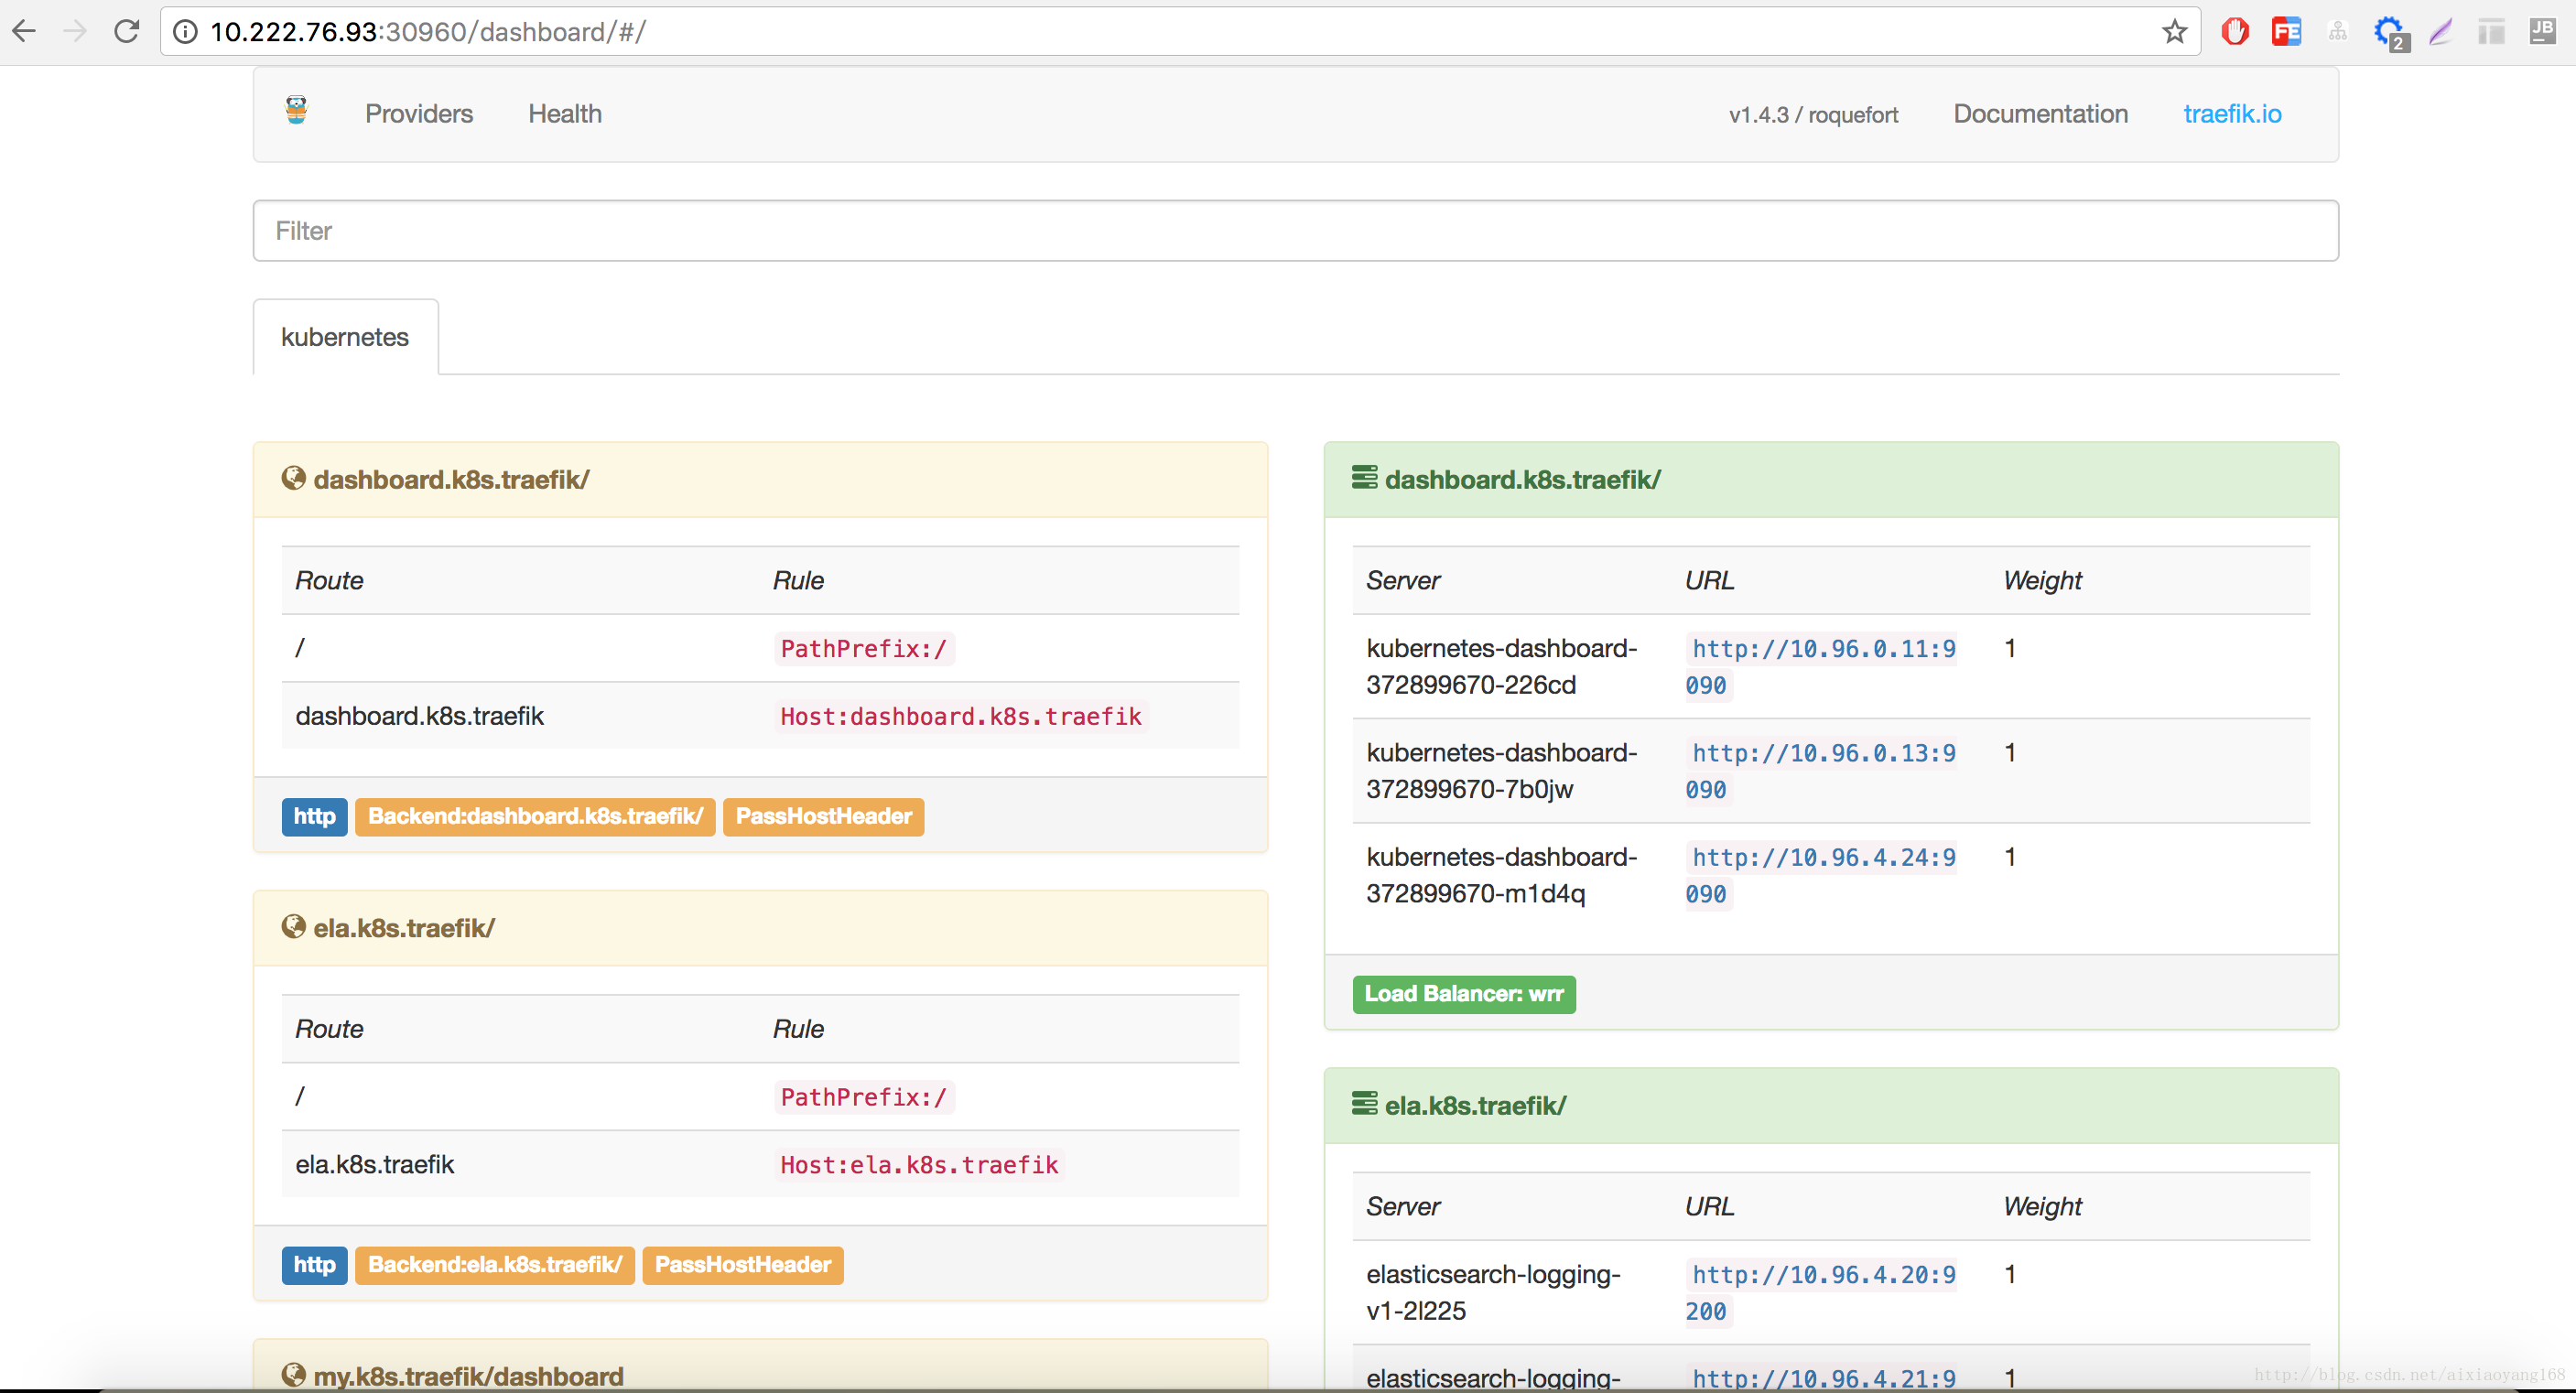This screenshot has width=2576, height=1393.
Task: Open the FE helper extension icon
Action: (2286, 32)
